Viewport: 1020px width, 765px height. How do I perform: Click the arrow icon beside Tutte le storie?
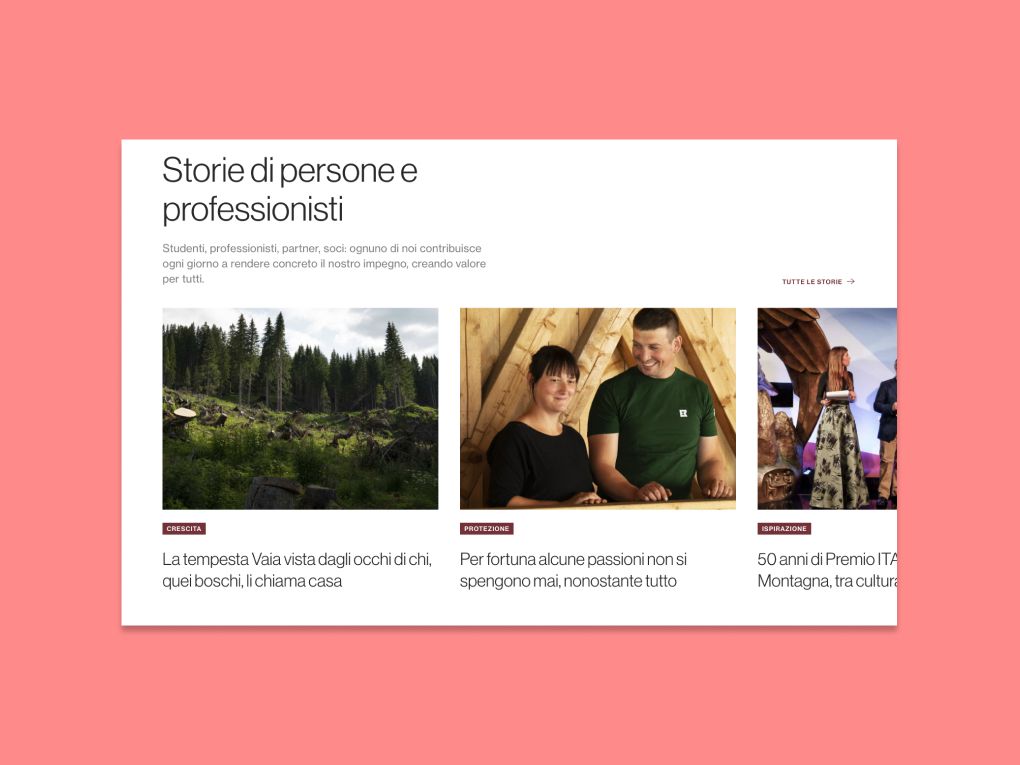click(x=851, y=282)
